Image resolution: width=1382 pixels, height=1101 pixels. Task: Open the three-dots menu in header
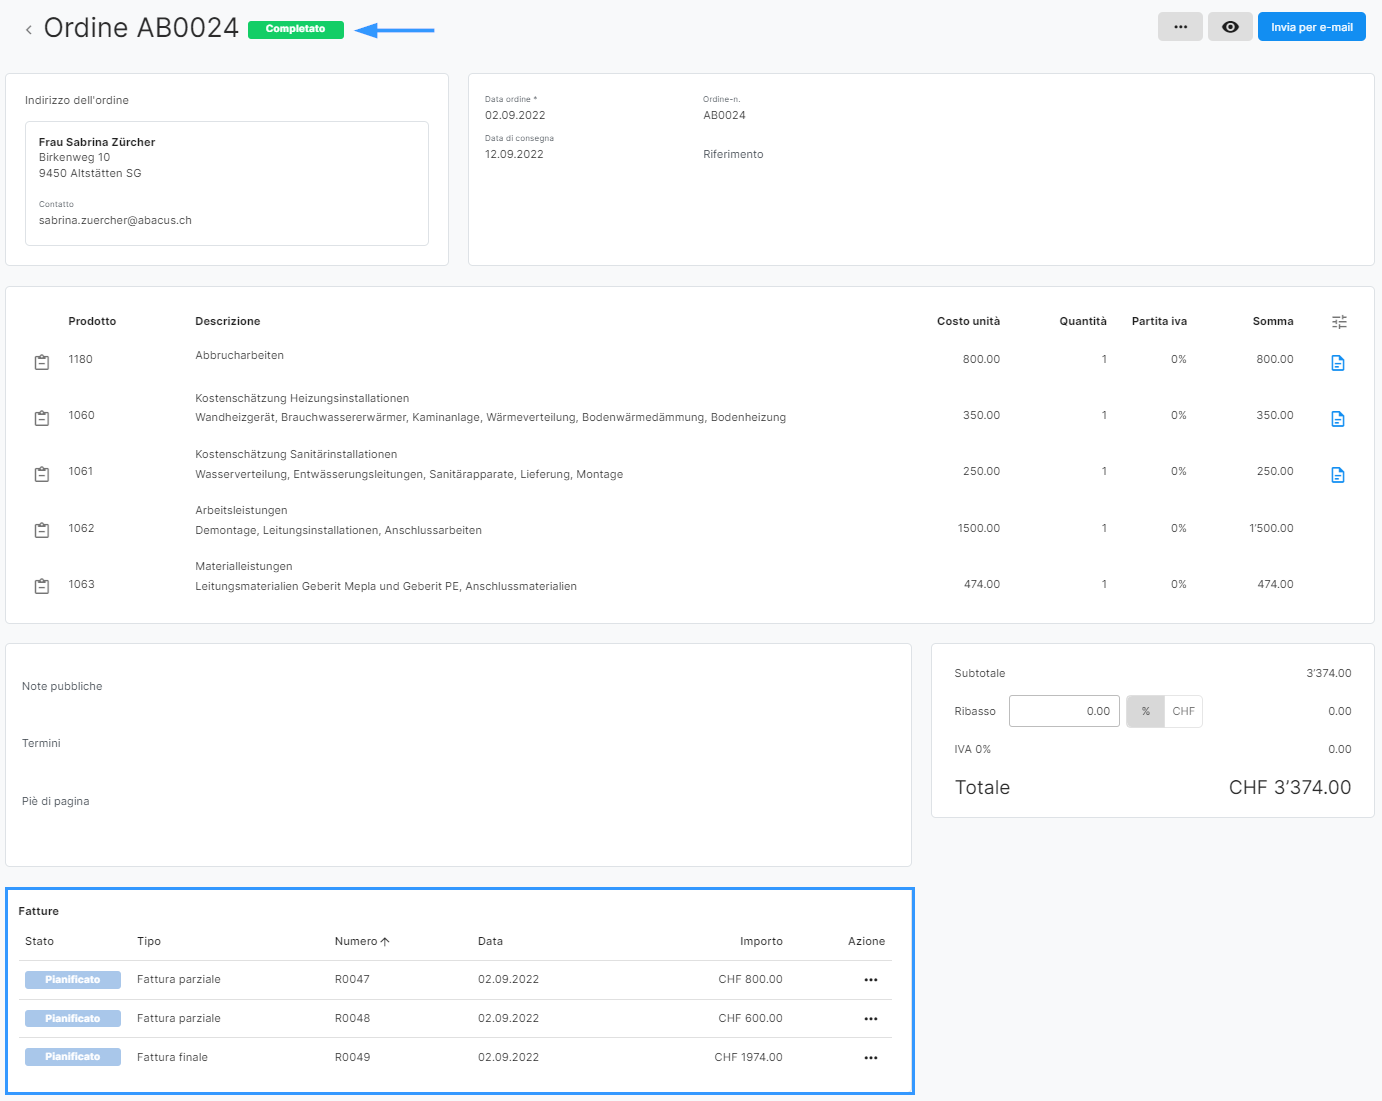point(1180,27)
